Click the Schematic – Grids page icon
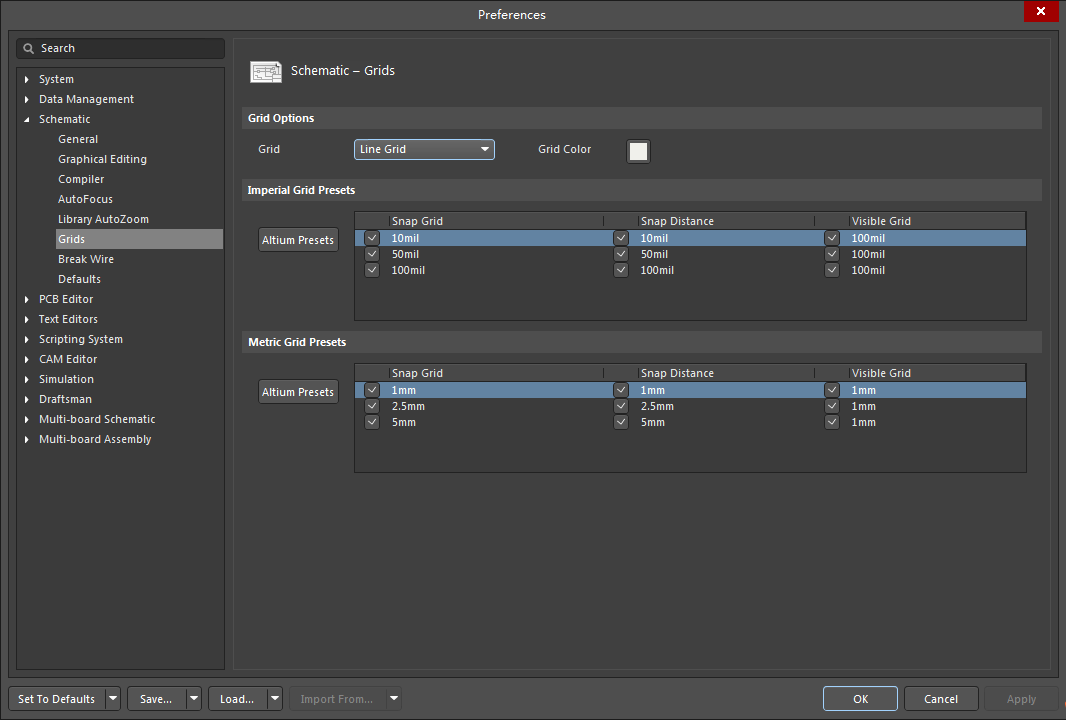 [x=265, y=71]
